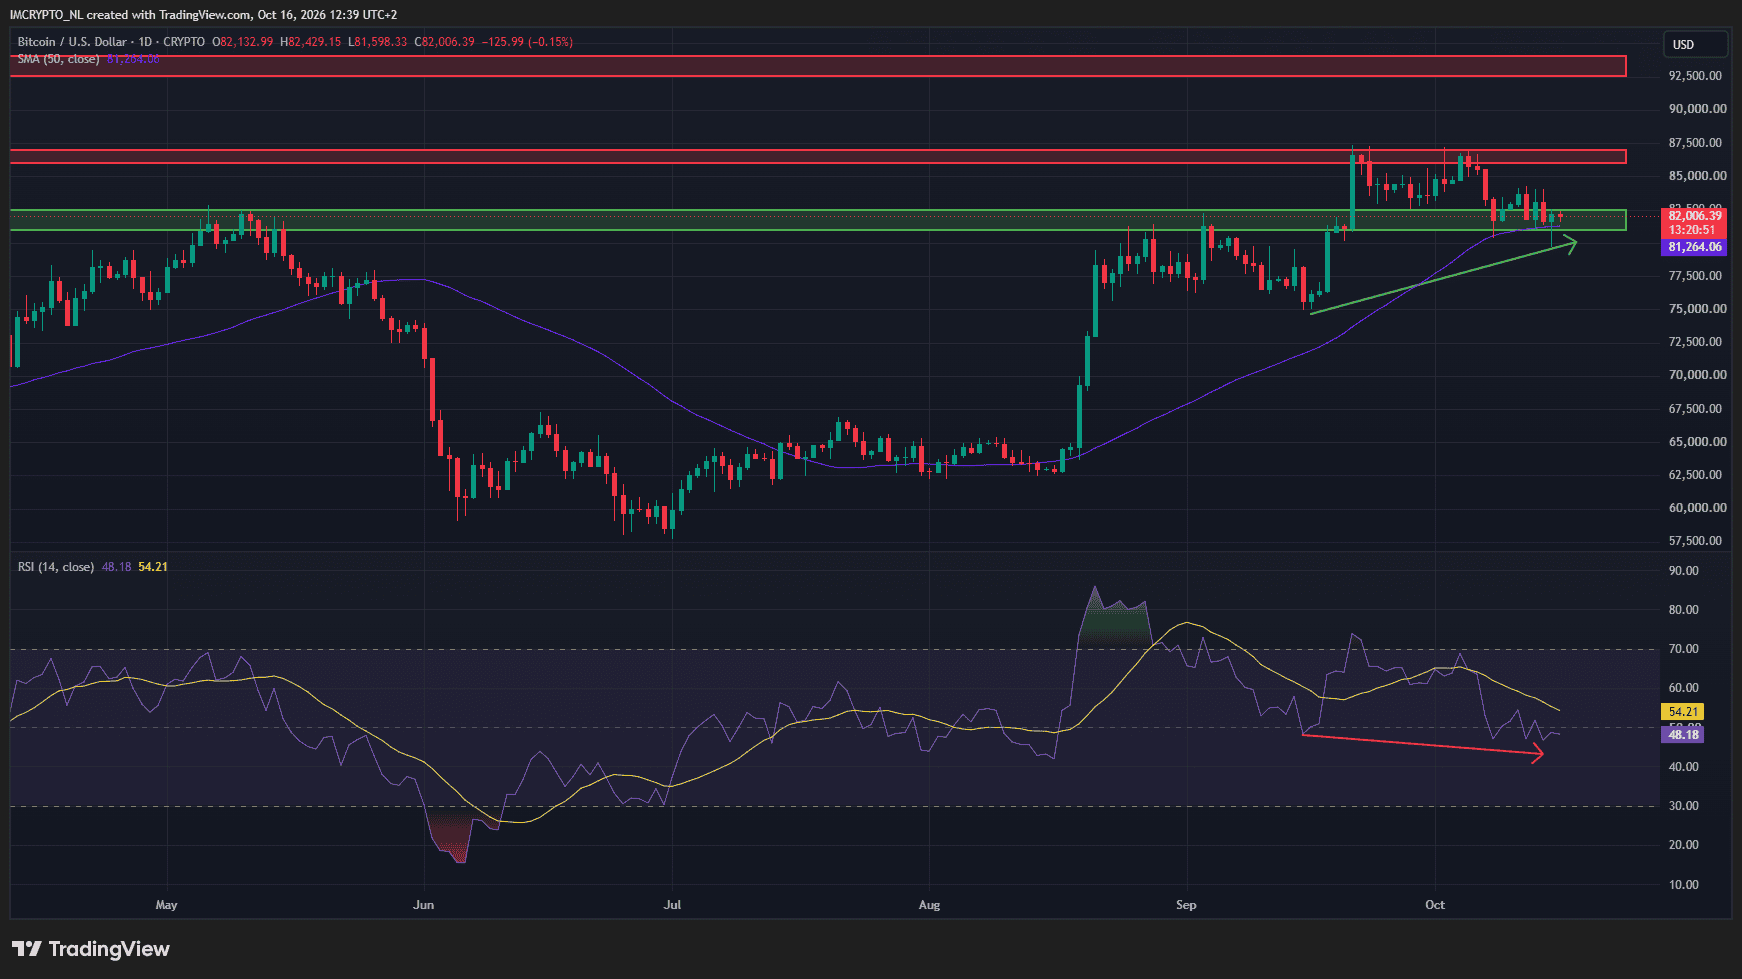The width and height of the screenshot is (1742, 979).
Task: Click the 57,500.00 price axis label
Action: click(1695, 541)
